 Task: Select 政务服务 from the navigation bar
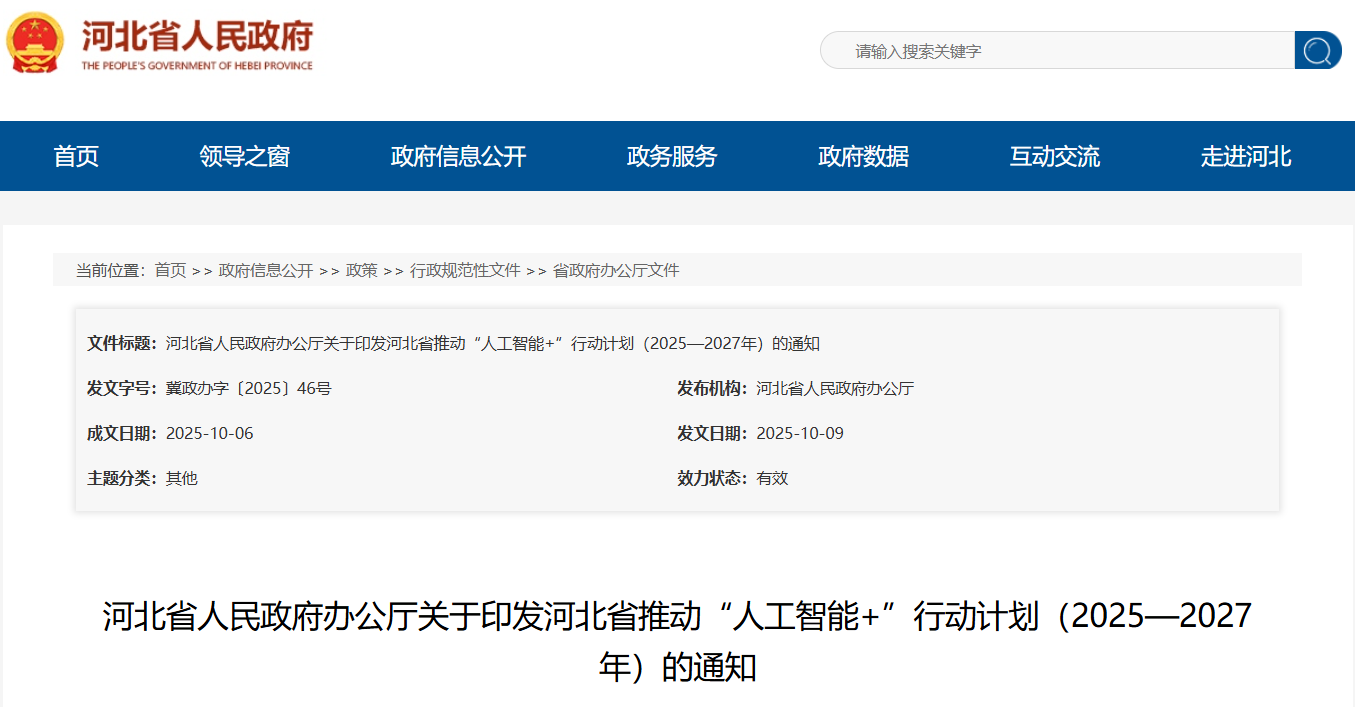pos(671,156)
